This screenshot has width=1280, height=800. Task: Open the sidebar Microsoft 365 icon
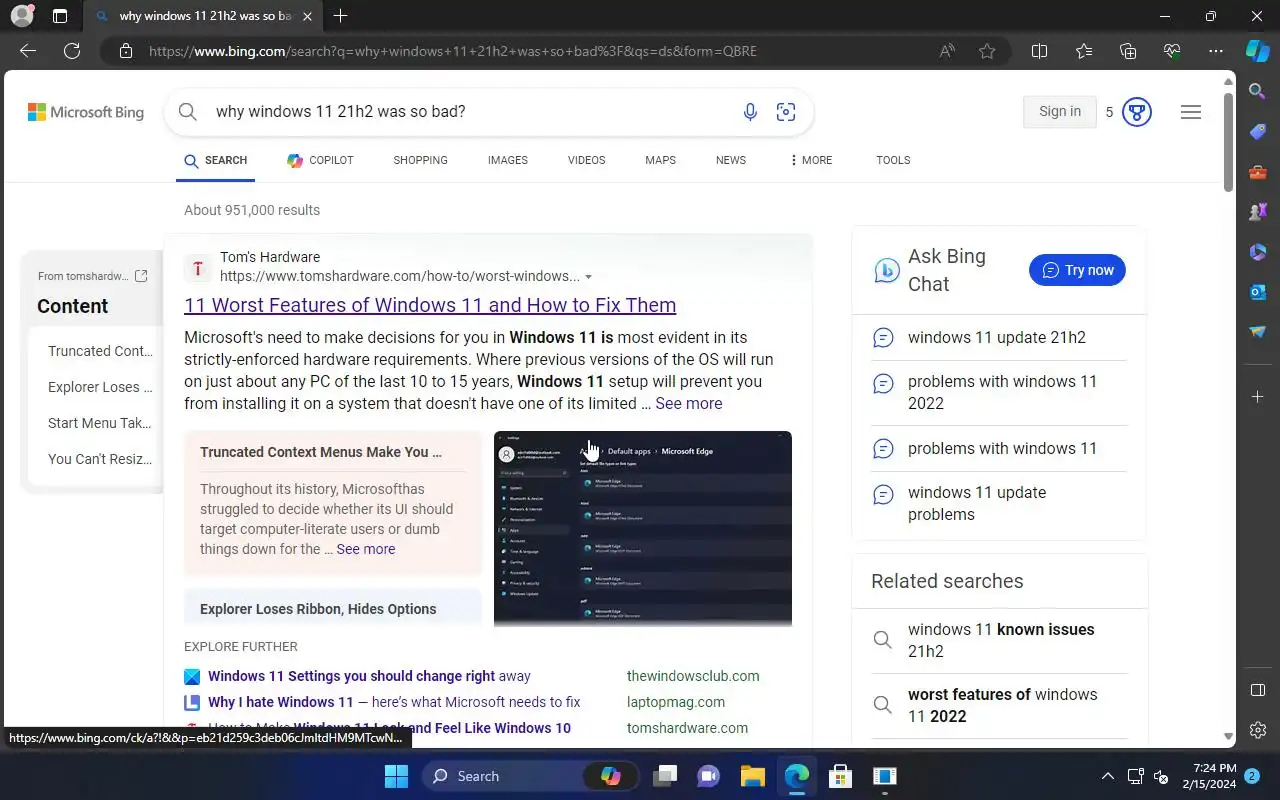tap(1258, 252)
